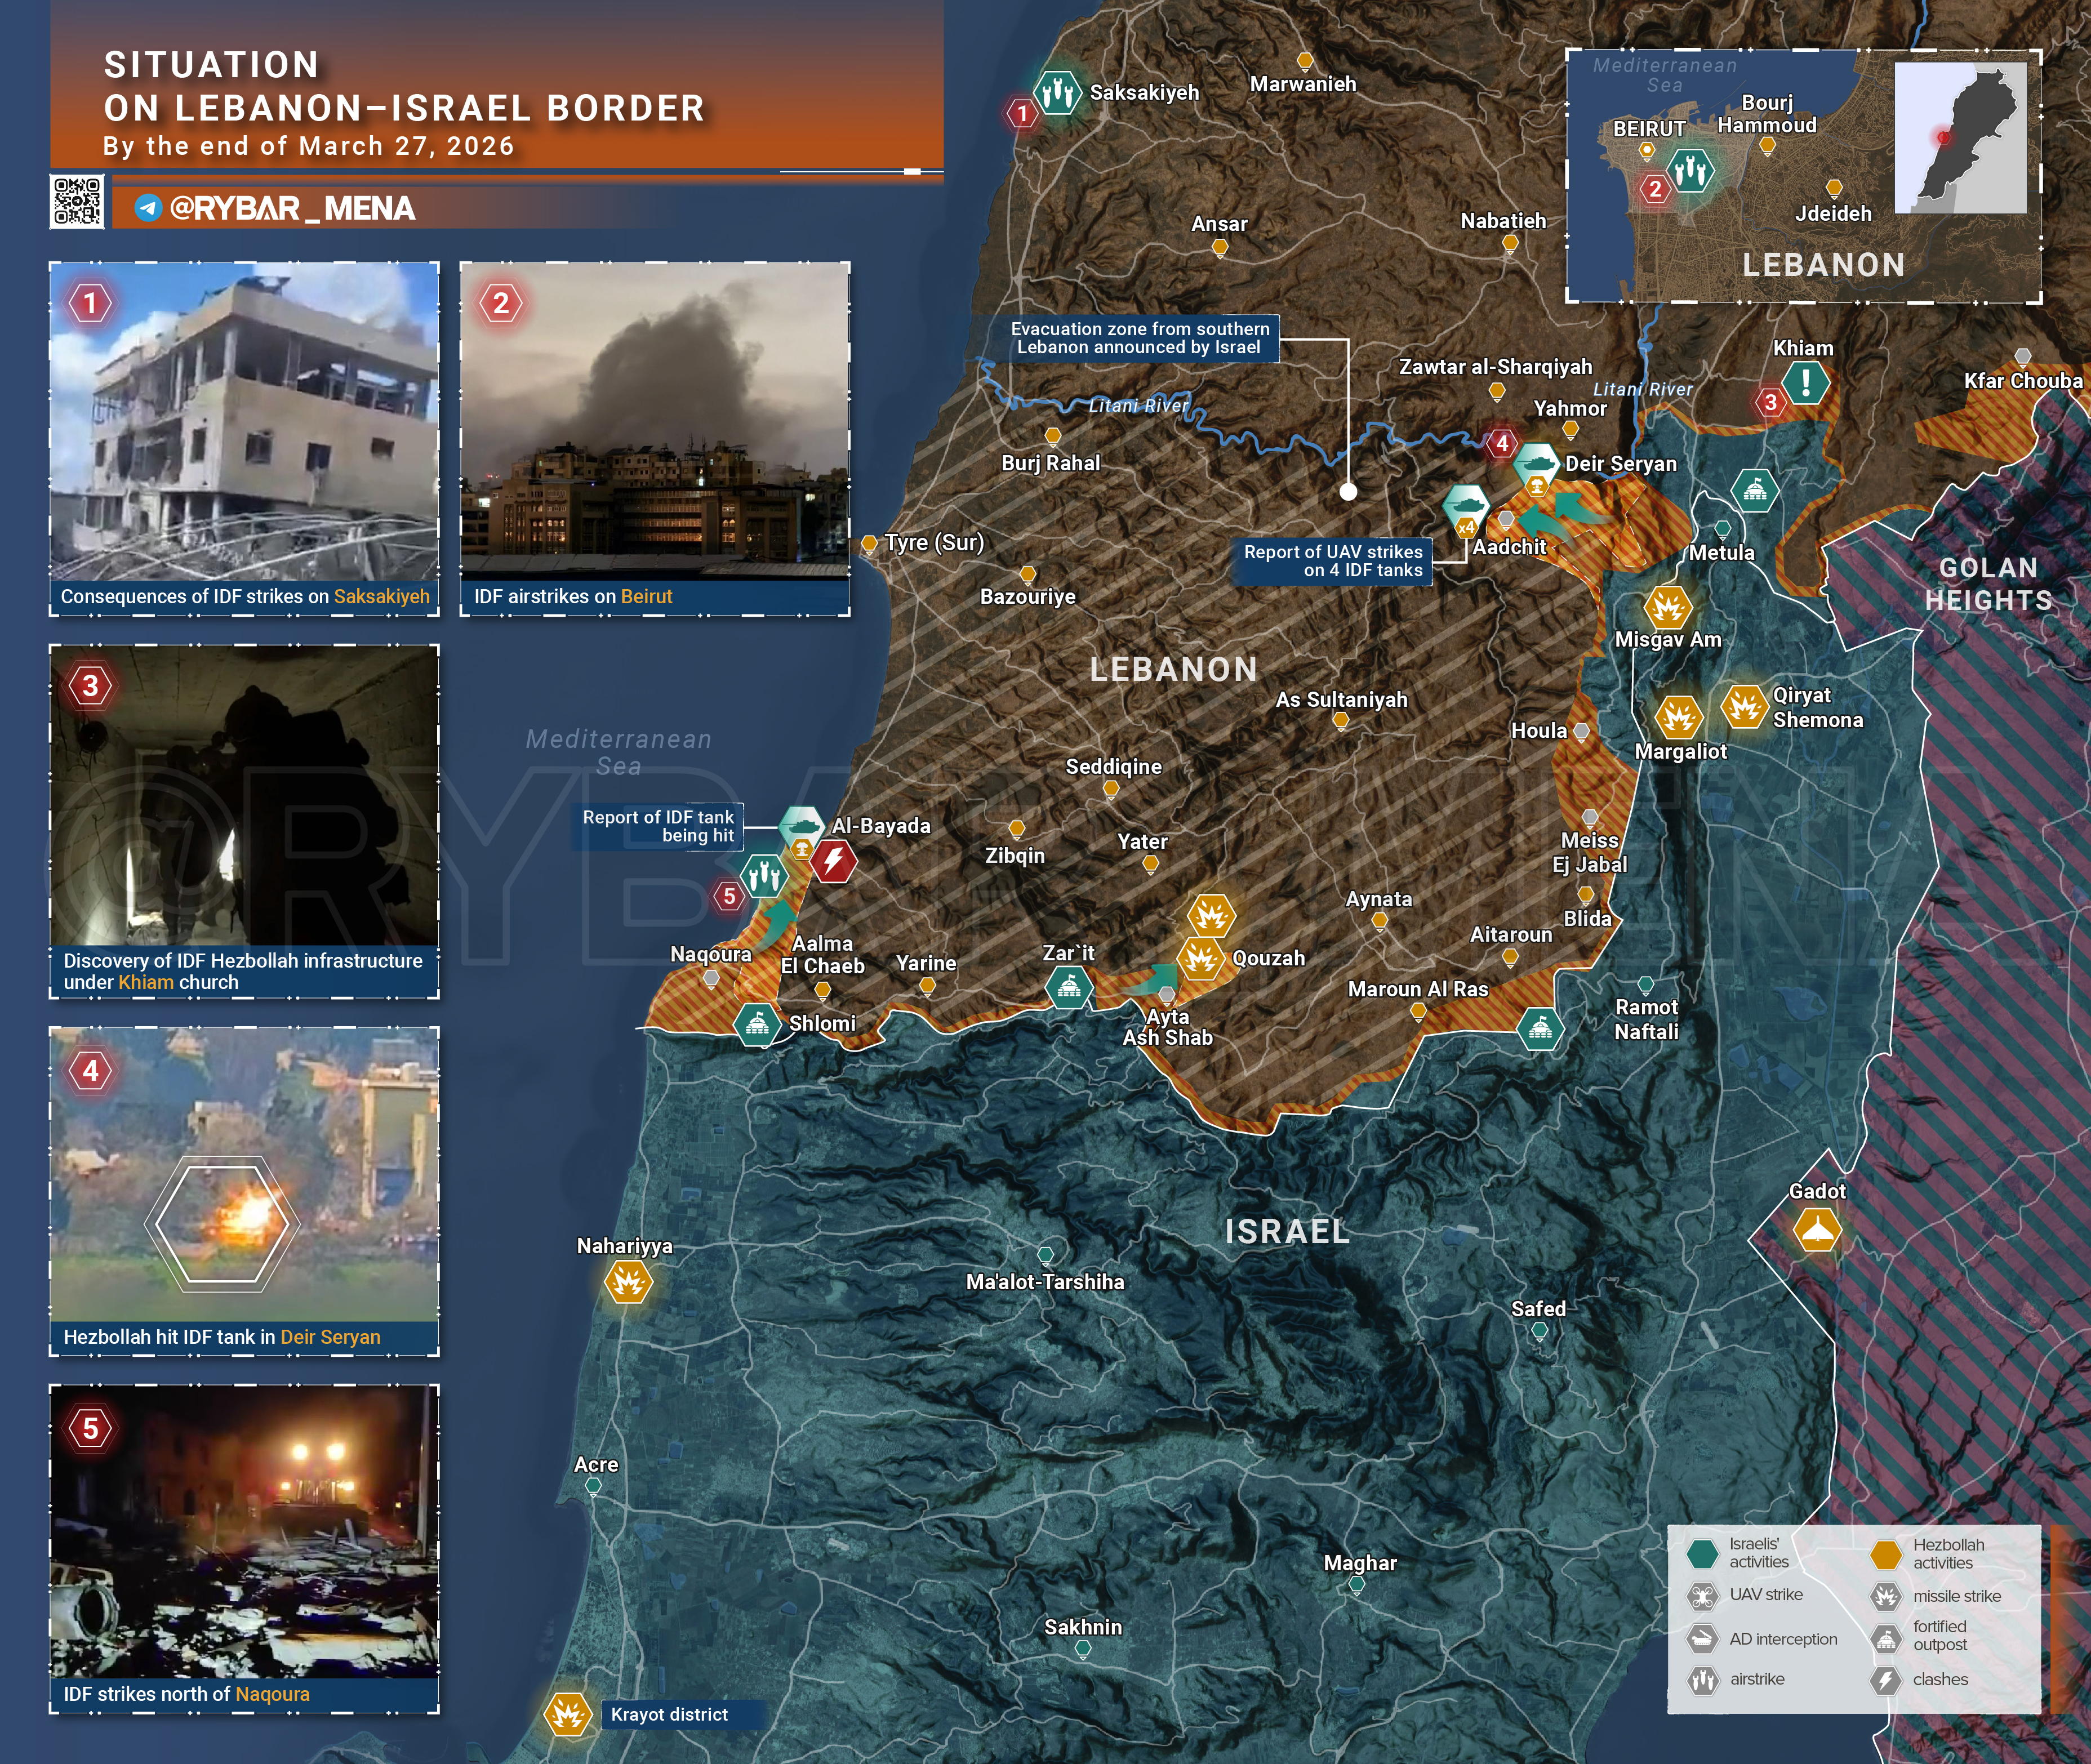The width and height of the screenshot is (2091, 1764).
Task: Click red marker number 4 near Deir Seryan
Action: (1501, 443)
